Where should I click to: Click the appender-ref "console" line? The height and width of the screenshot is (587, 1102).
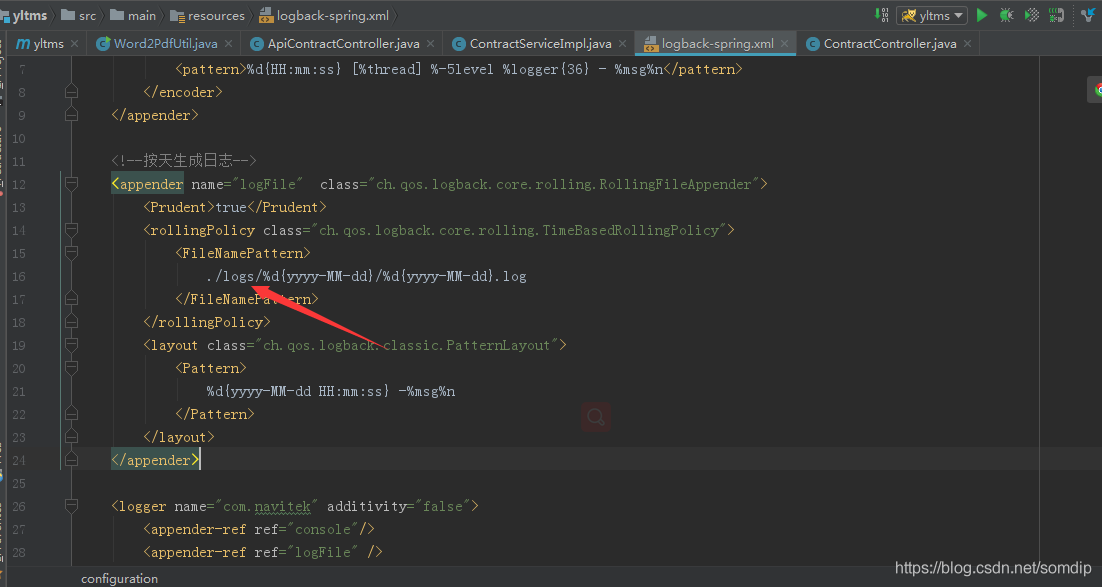259,529
